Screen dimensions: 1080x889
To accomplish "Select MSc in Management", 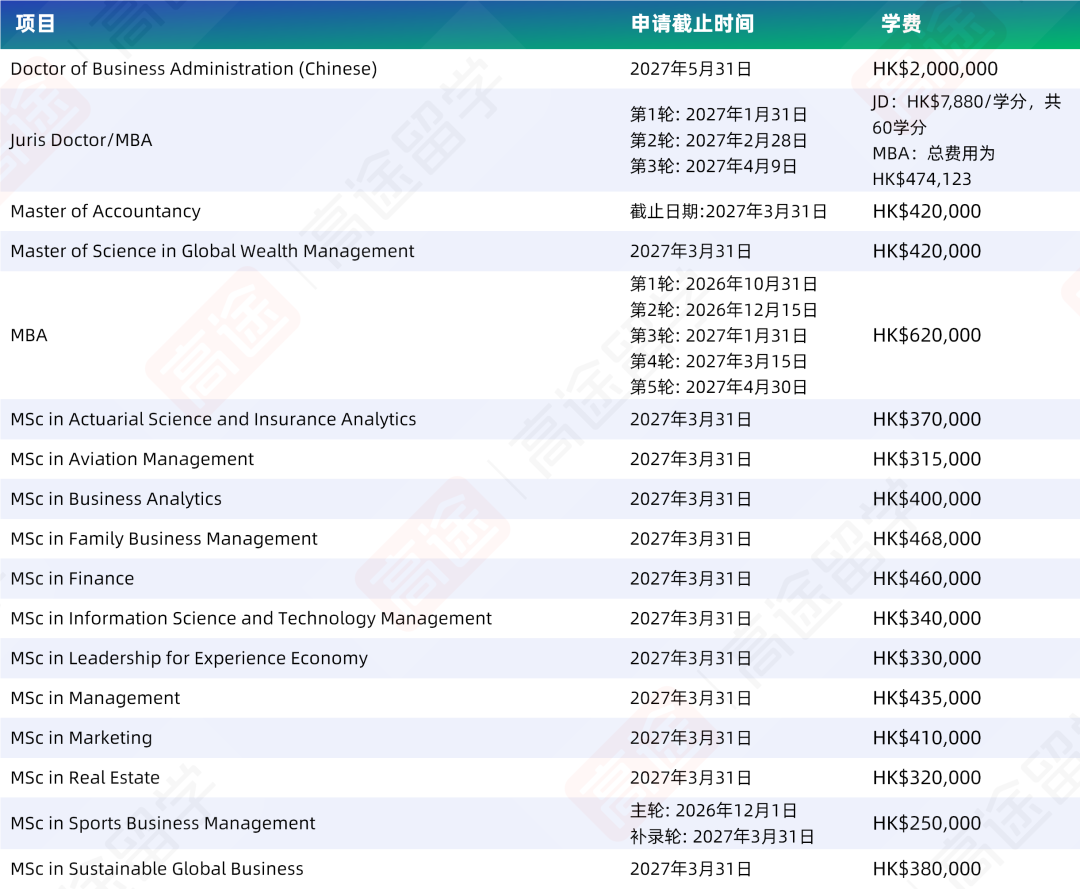I will (95, 699).
